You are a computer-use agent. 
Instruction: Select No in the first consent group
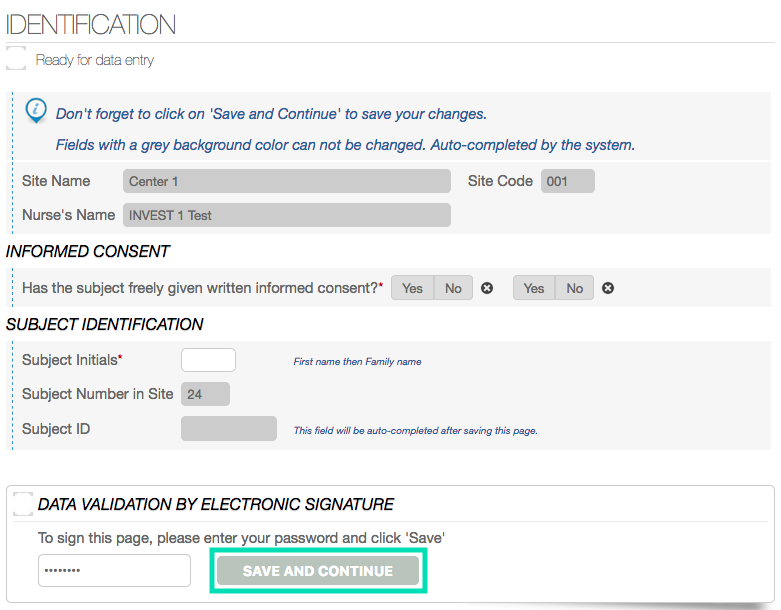[453, 288]
